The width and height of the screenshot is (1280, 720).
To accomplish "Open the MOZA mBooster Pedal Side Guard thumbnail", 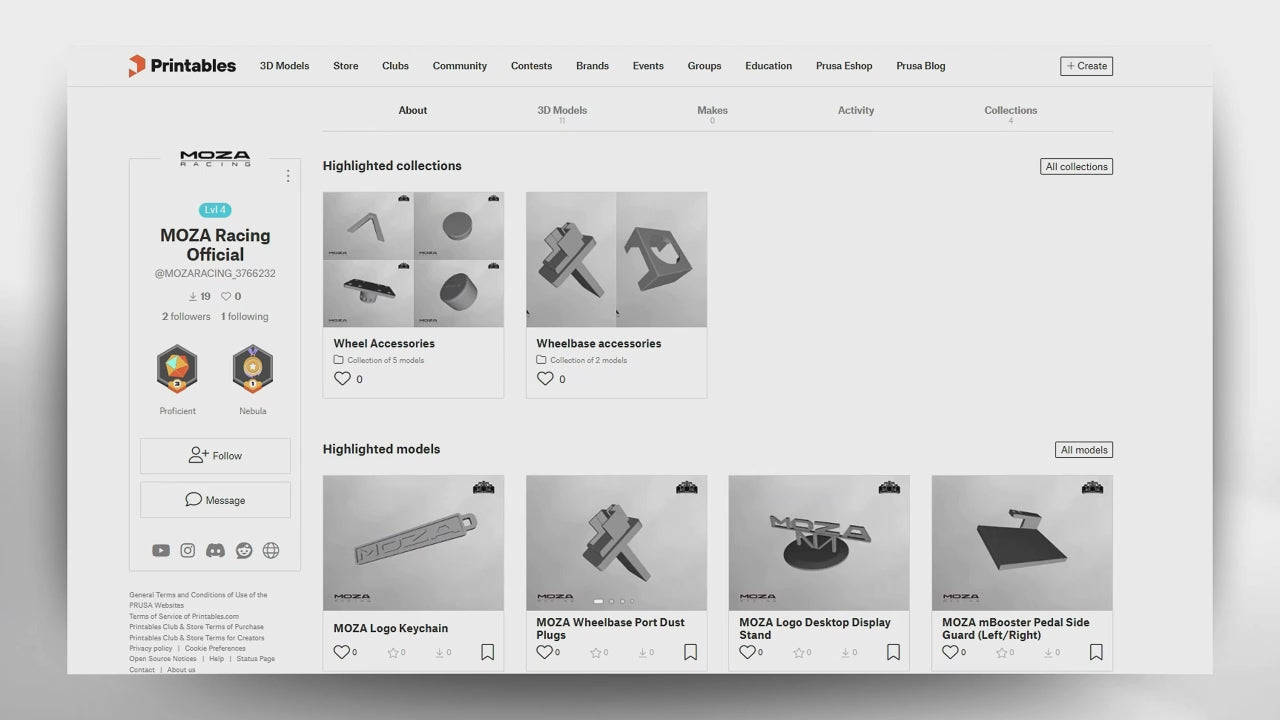I will [x=1021, y=542].
